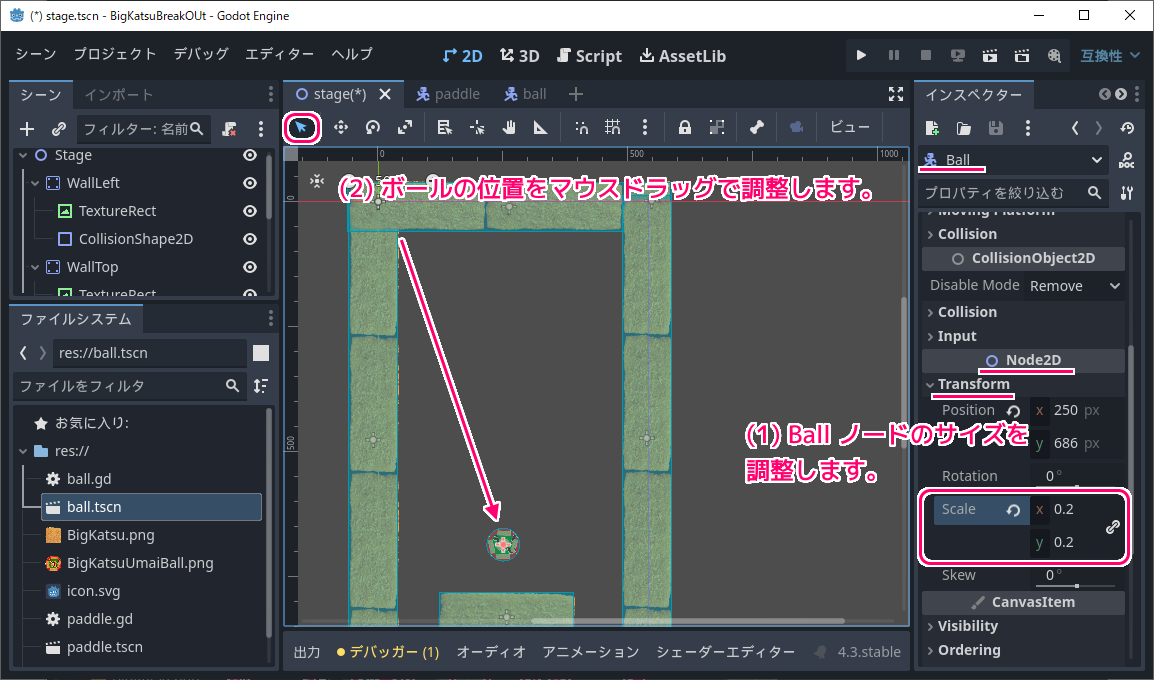Stop the running project
The height and width of the screenshot is (680, 1154).
coord(926,55)
